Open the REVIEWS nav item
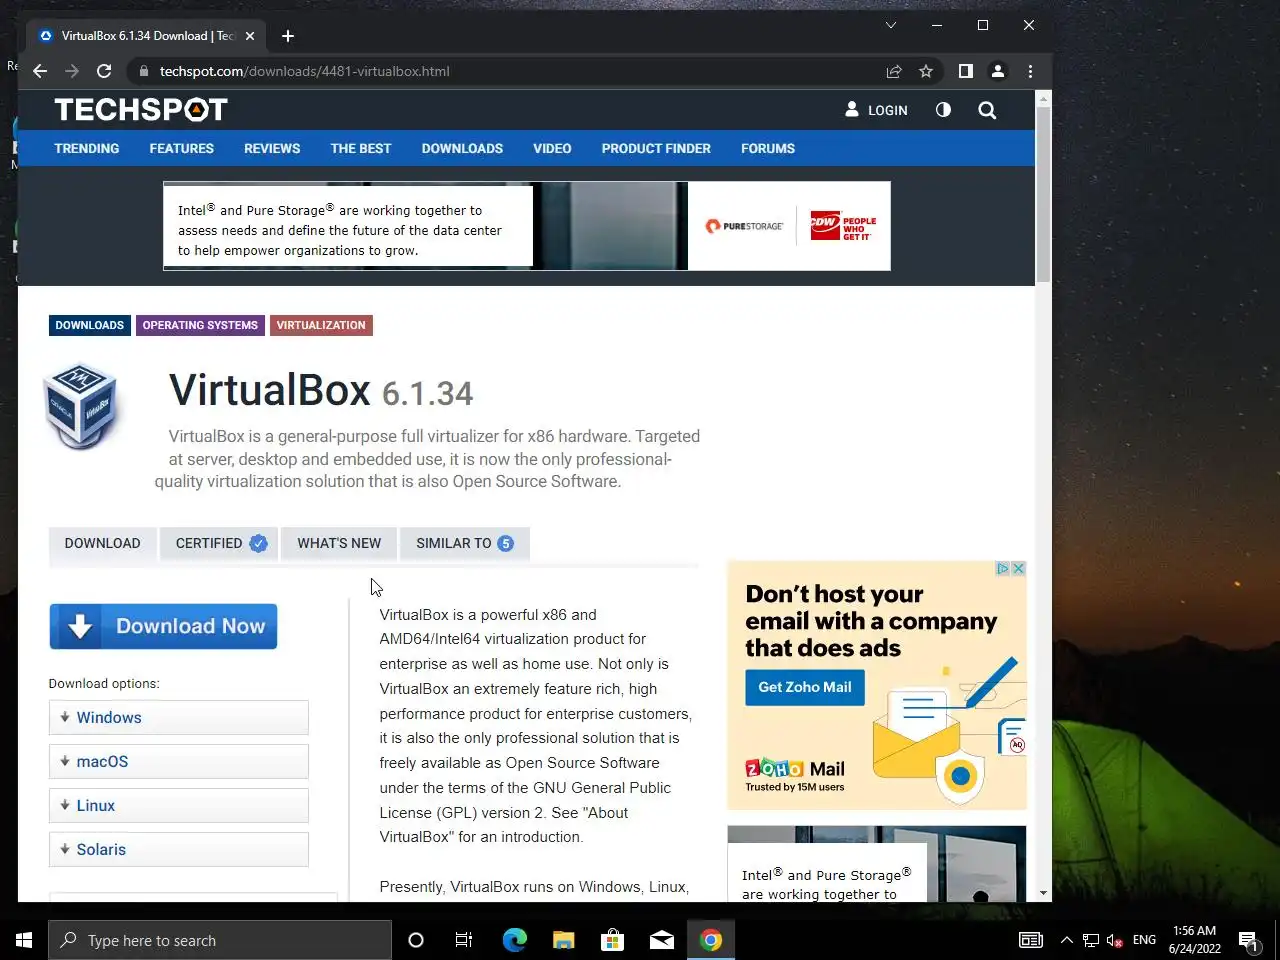The width and height of the screenshot is (1280, 960). click(x=272, y=148)
